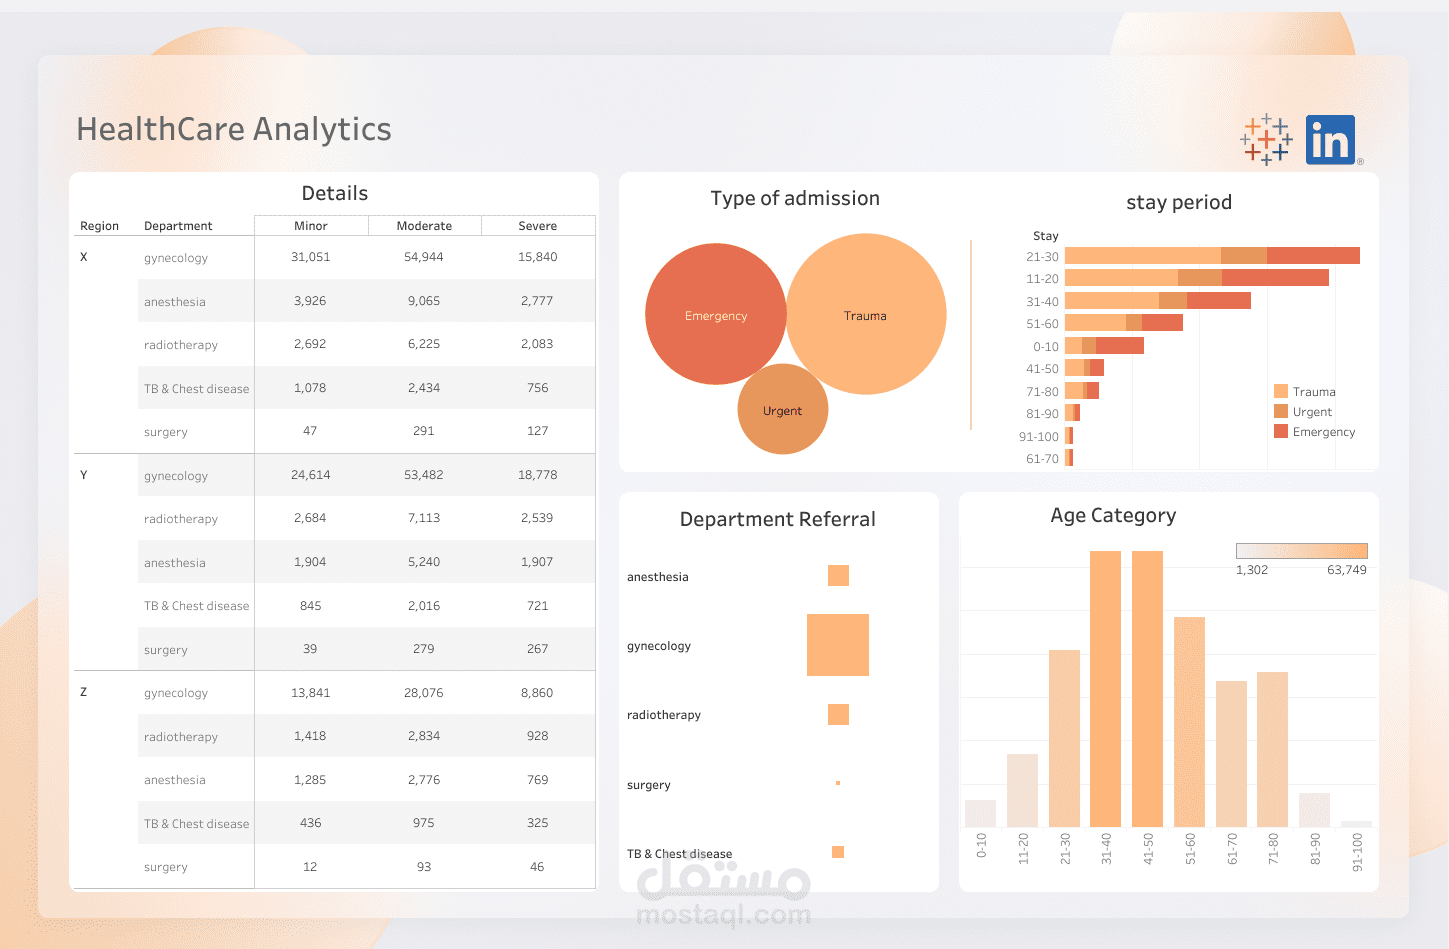Click the Region column header
Viewport: 1449px width, 949px height.
click(x=99, y=226)
